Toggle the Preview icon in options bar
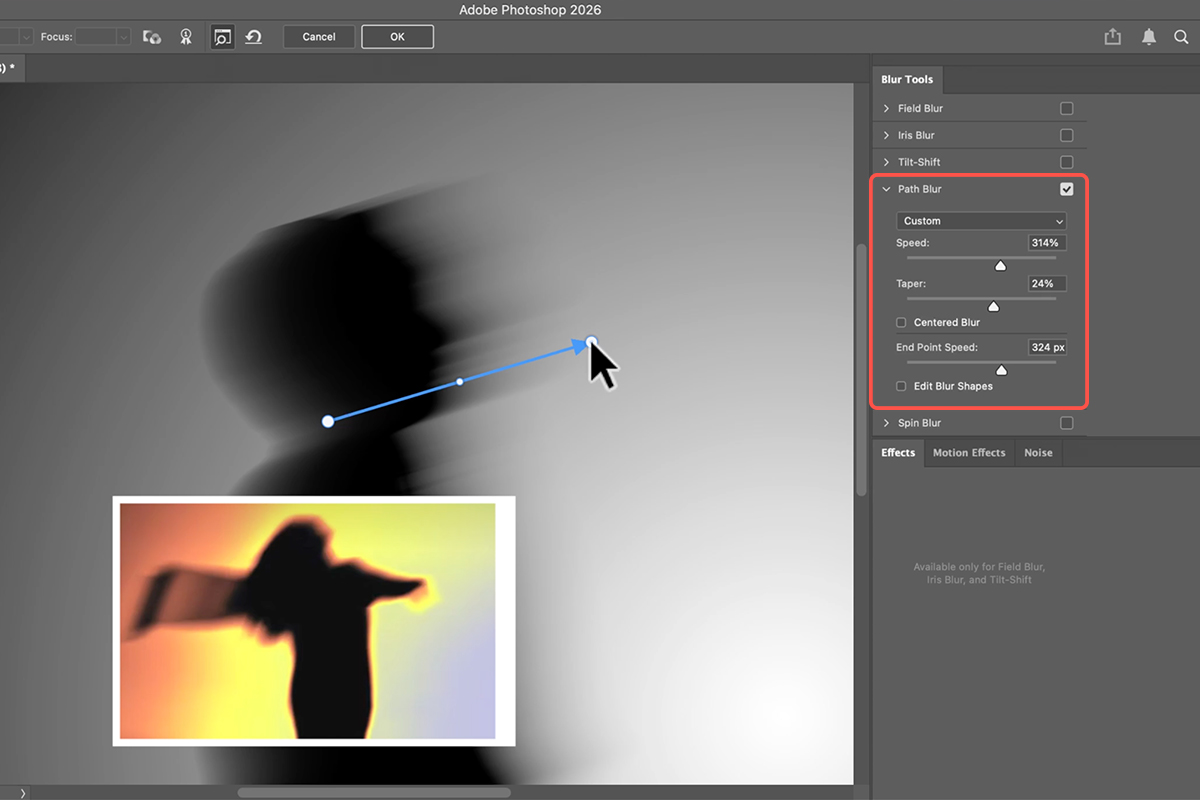The image size is (1200, 800). [222, 37]
